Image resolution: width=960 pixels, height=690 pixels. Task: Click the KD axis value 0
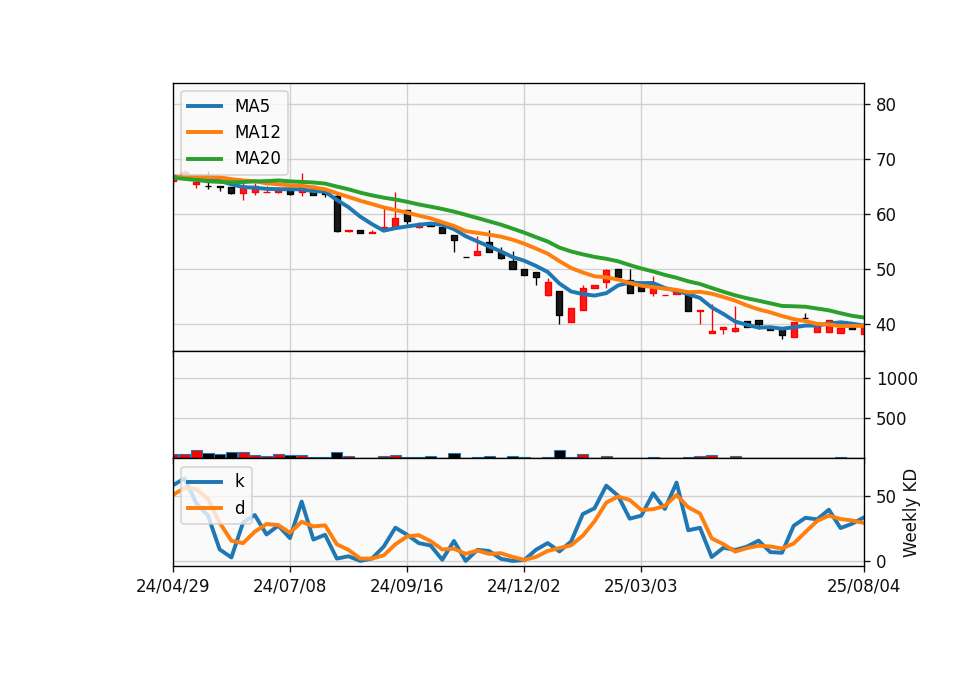click(x=881, y=561)
